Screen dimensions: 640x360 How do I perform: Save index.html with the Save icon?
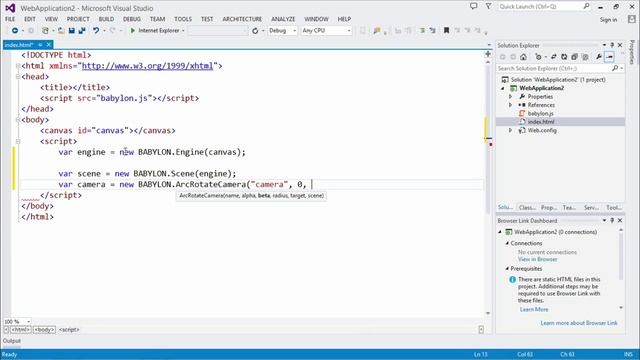click(x=71, y=31)
